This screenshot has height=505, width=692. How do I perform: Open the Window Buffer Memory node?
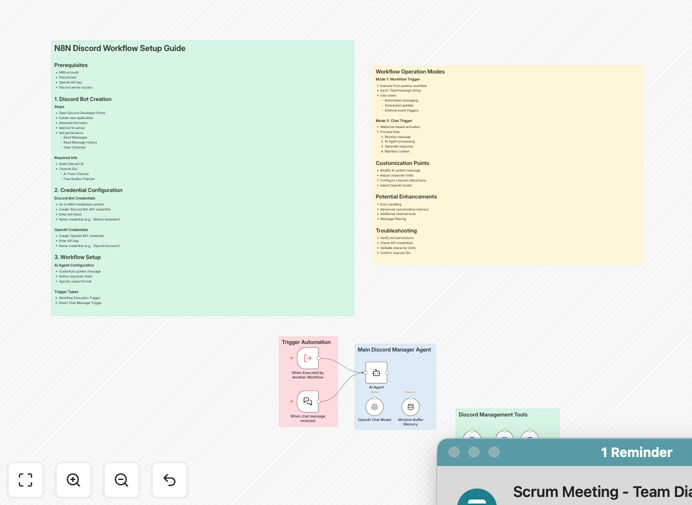[410, 407]
